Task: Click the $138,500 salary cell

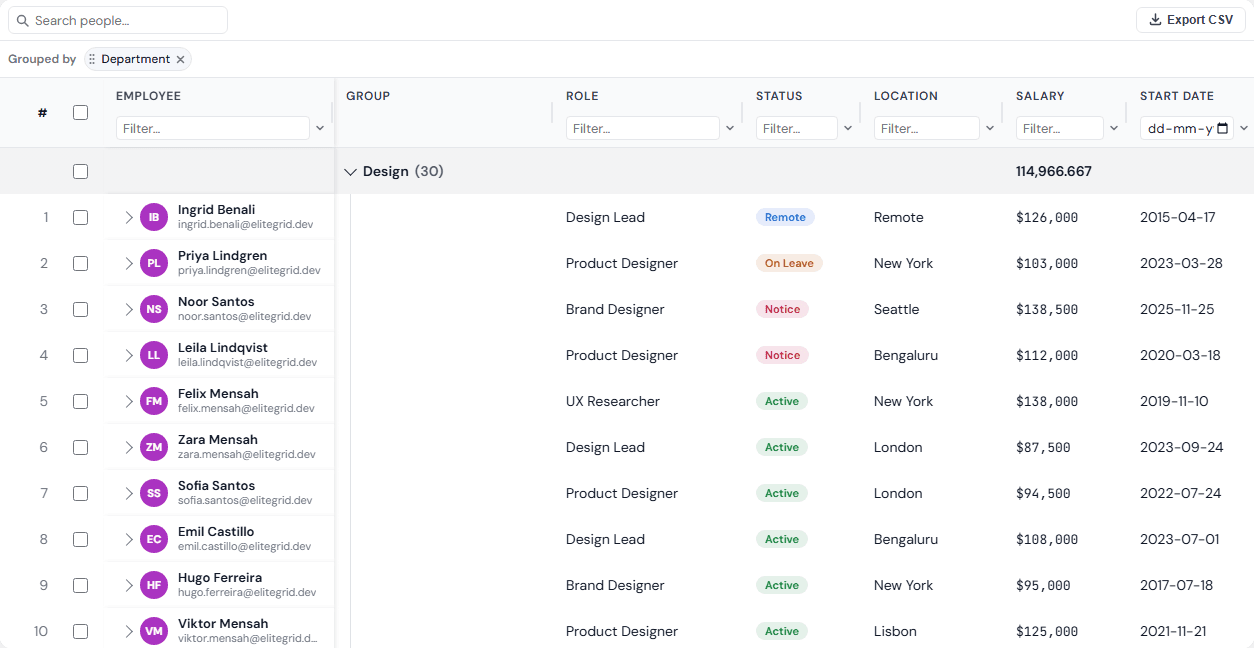Action: (x=1047, y=309)
